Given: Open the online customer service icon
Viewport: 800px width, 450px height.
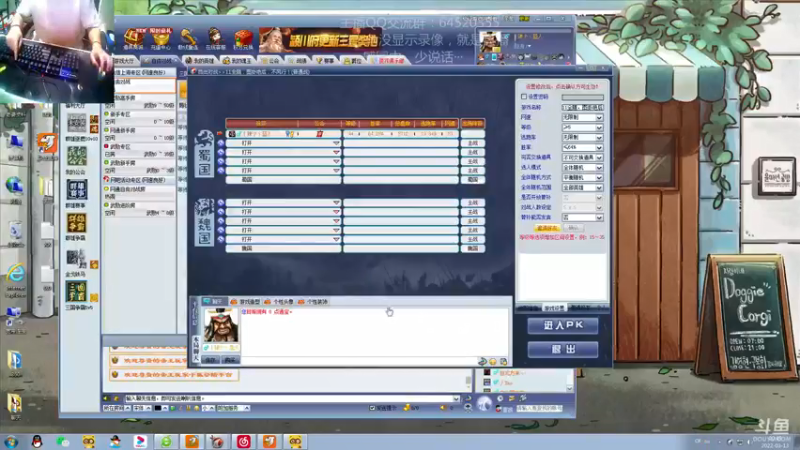Looking at the screenshot, I should 215,39.
